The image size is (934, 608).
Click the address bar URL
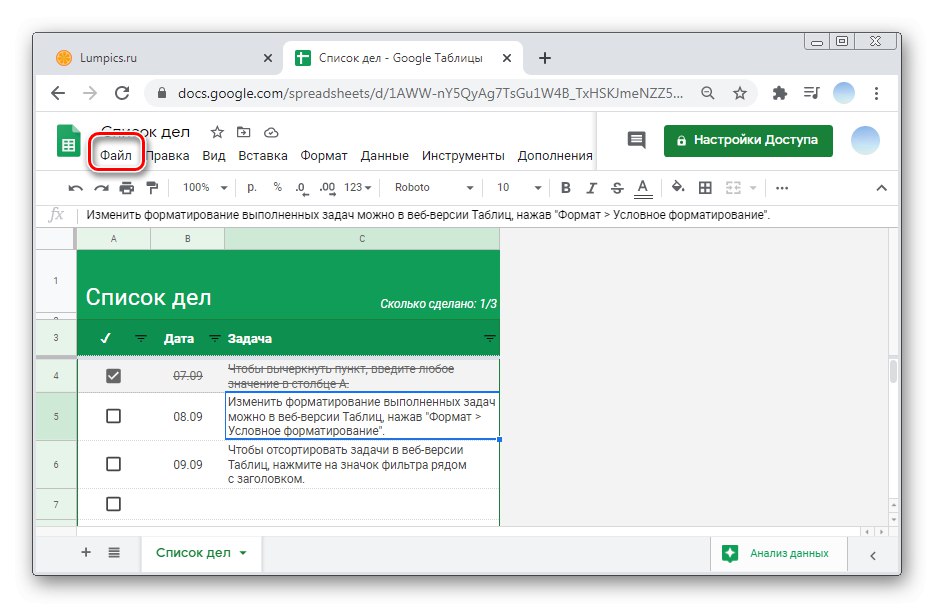pos(430,93)
